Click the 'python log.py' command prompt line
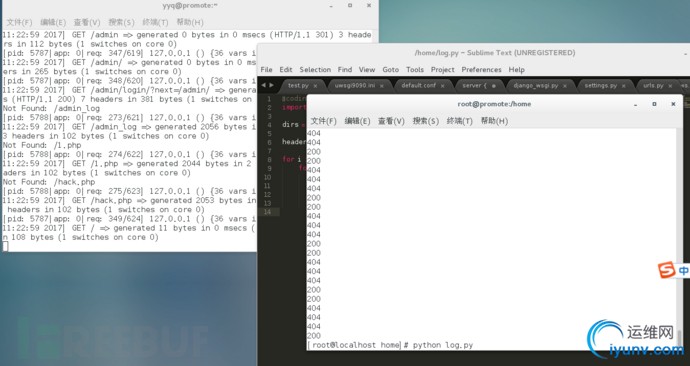690x366 pixels. [x=391, y=345]
